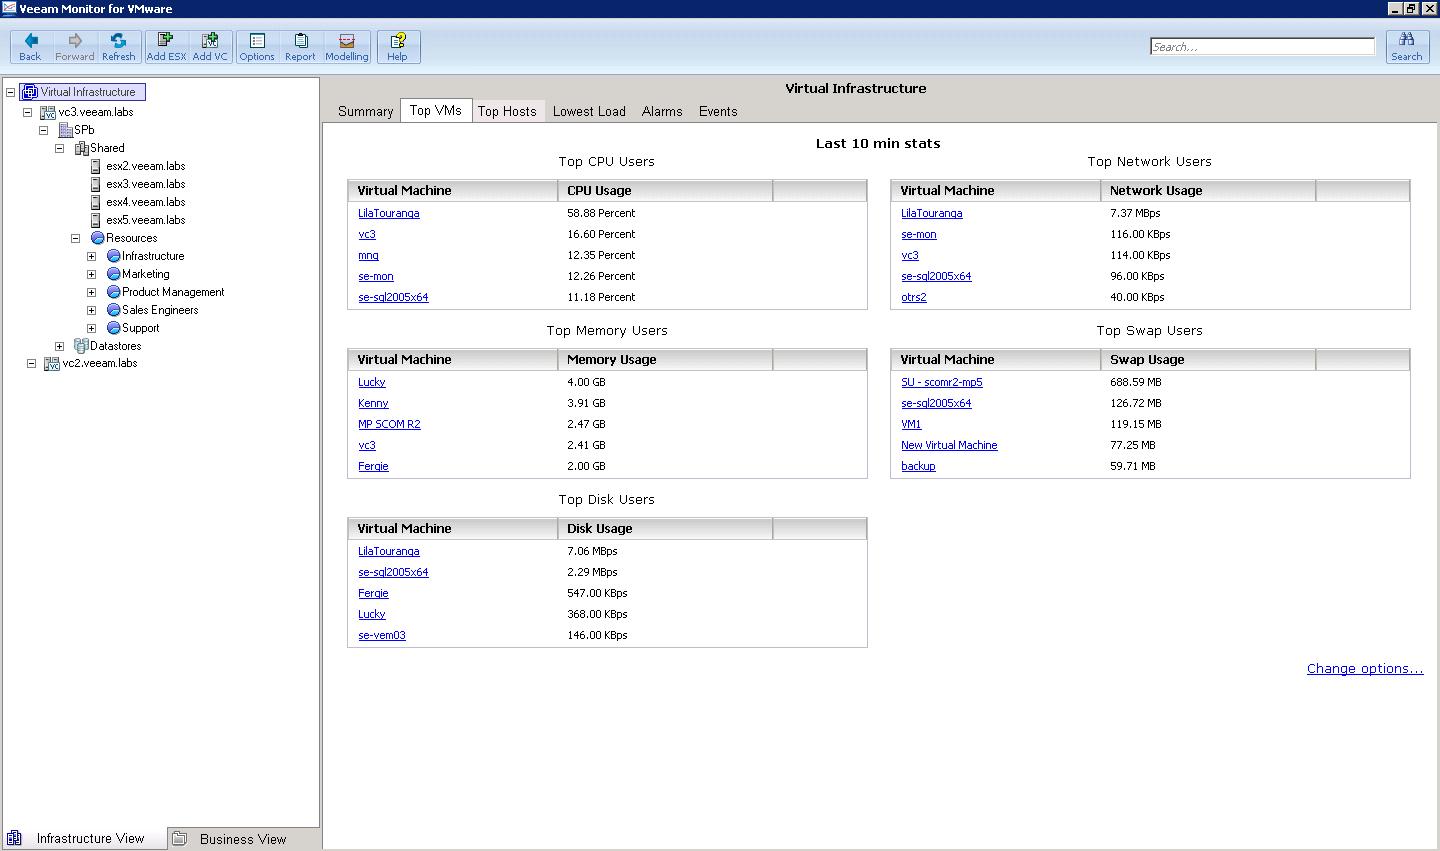Open mng link in Top CPU Users

click(368, 255)
